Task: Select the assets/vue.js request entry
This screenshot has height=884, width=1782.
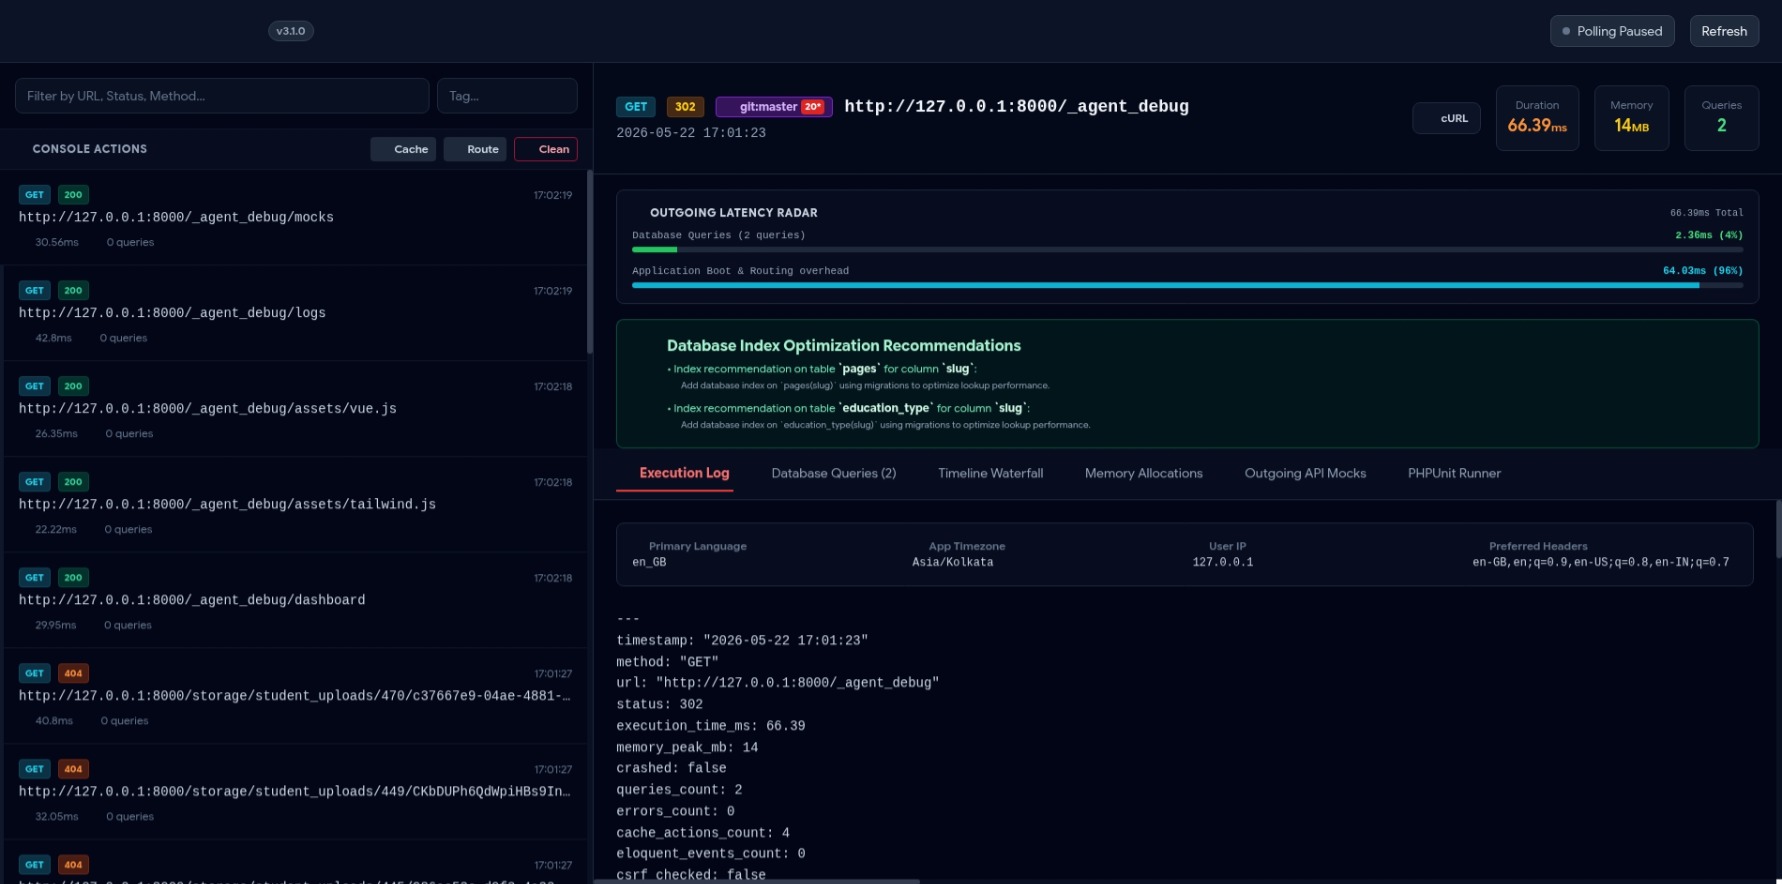Action: (x=294, y=409)
